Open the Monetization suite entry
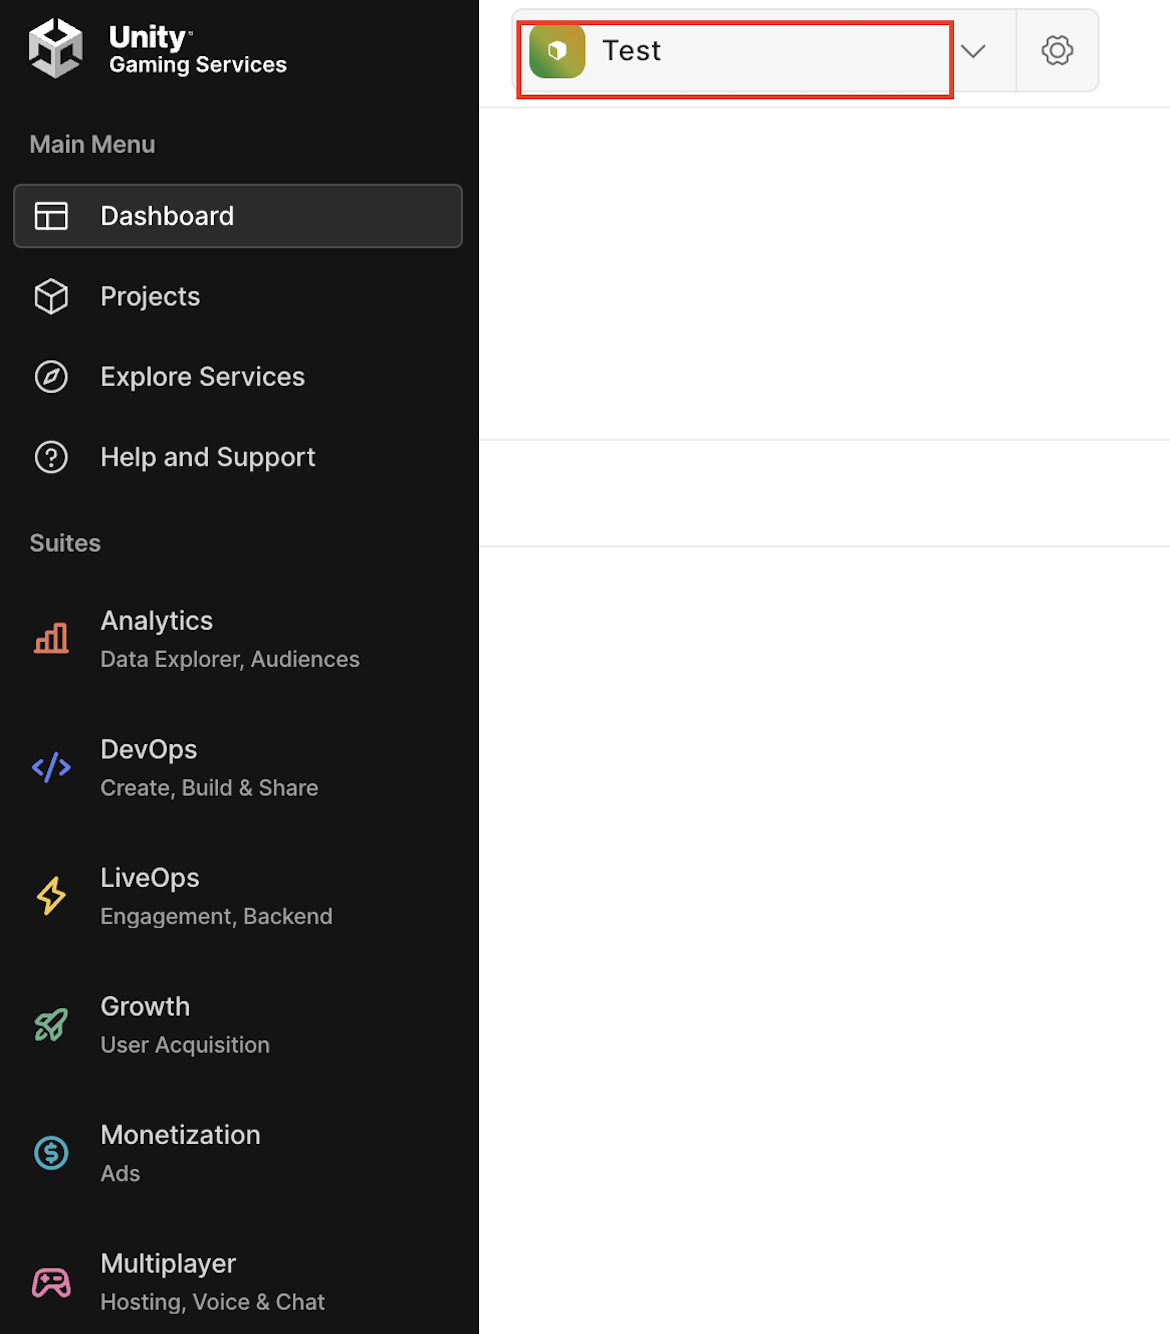 (238, 1153)
